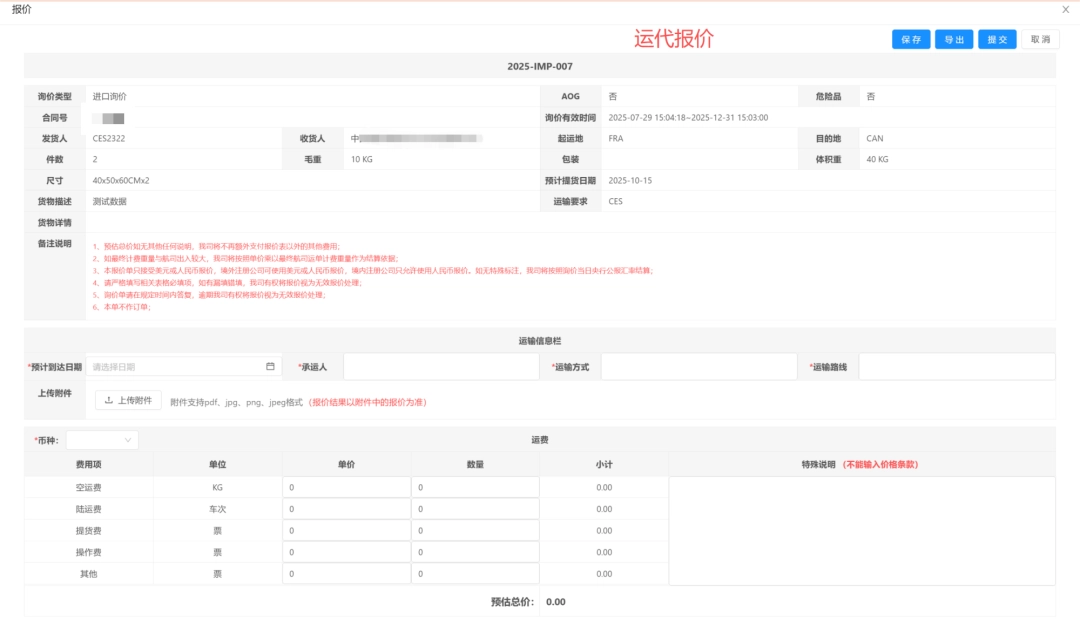
Task: Click the 提货费 quantity input
Action: (x=475, y=530)
